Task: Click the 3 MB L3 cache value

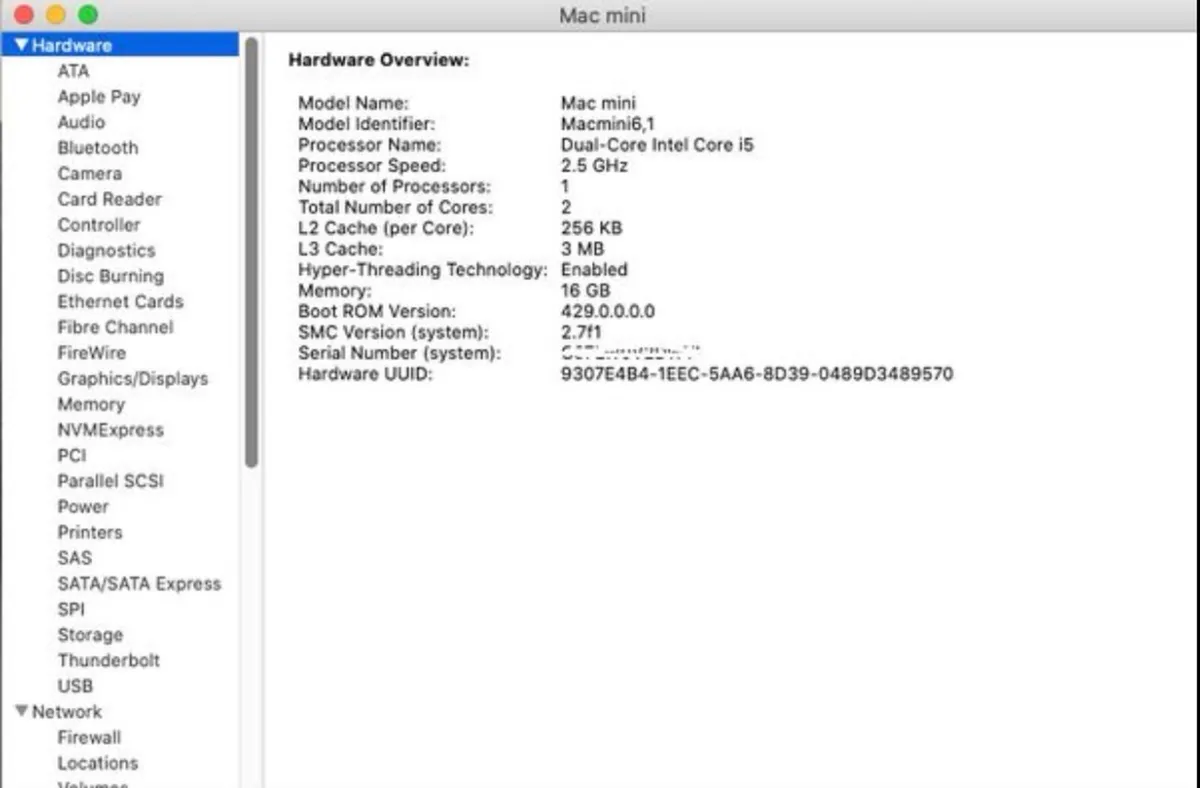Action: (582, 249)
